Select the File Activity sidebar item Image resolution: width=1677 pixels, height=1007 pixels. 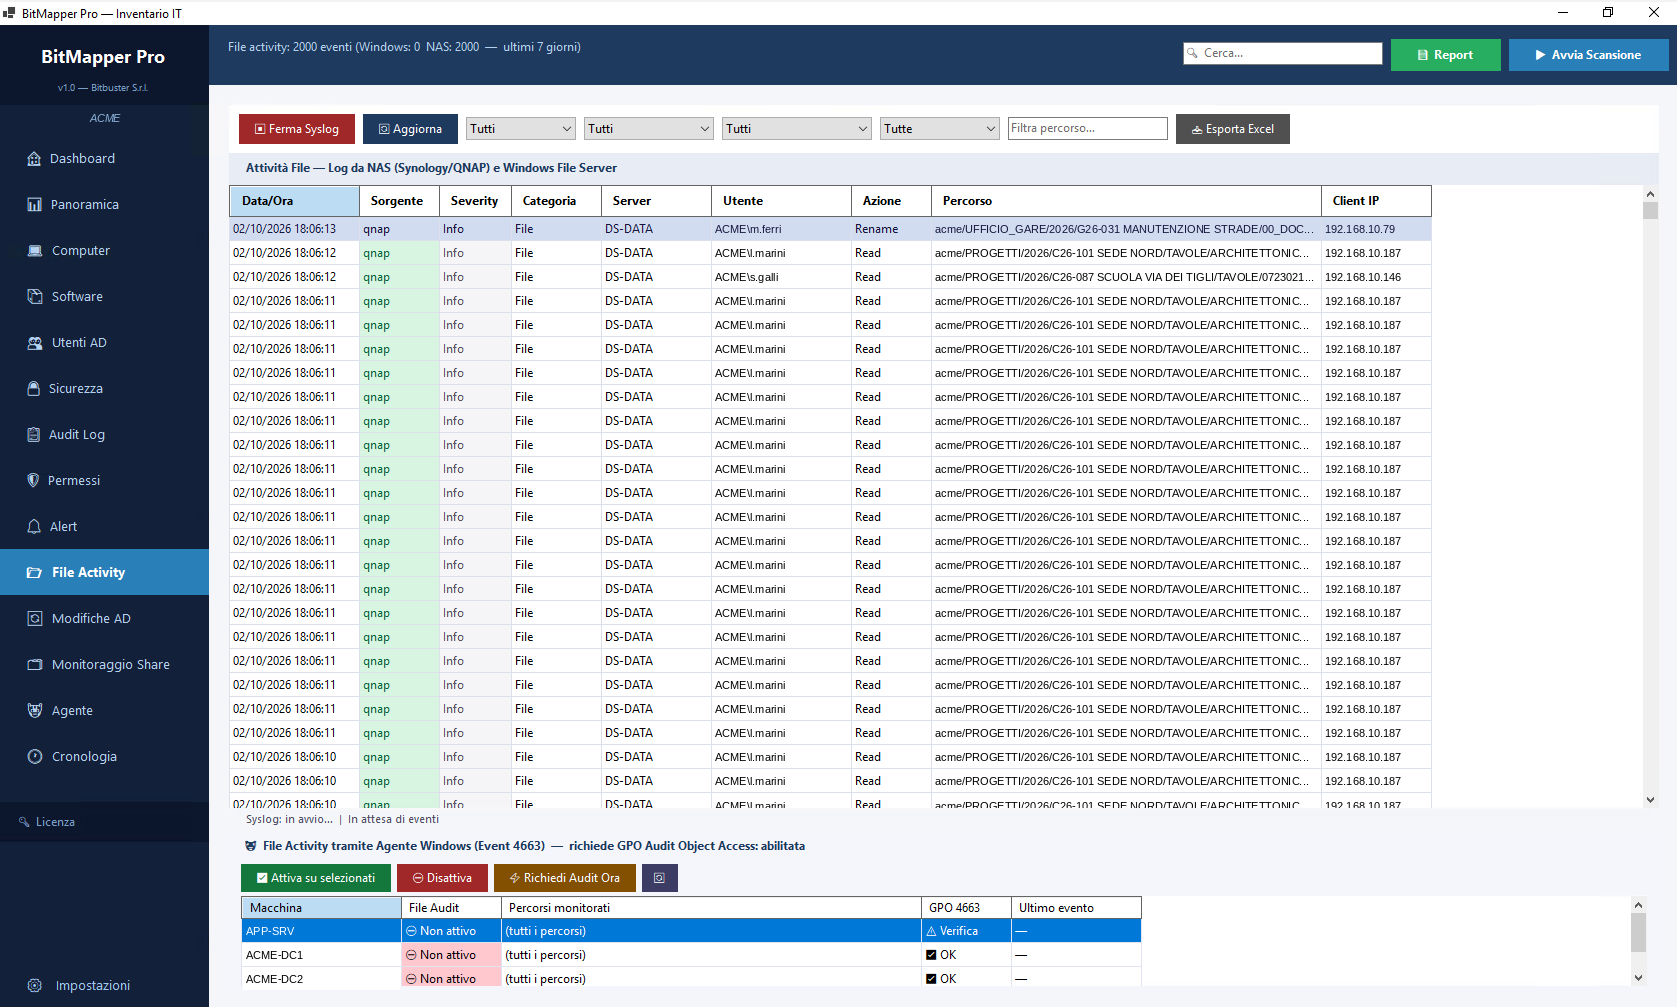[104, 573]
